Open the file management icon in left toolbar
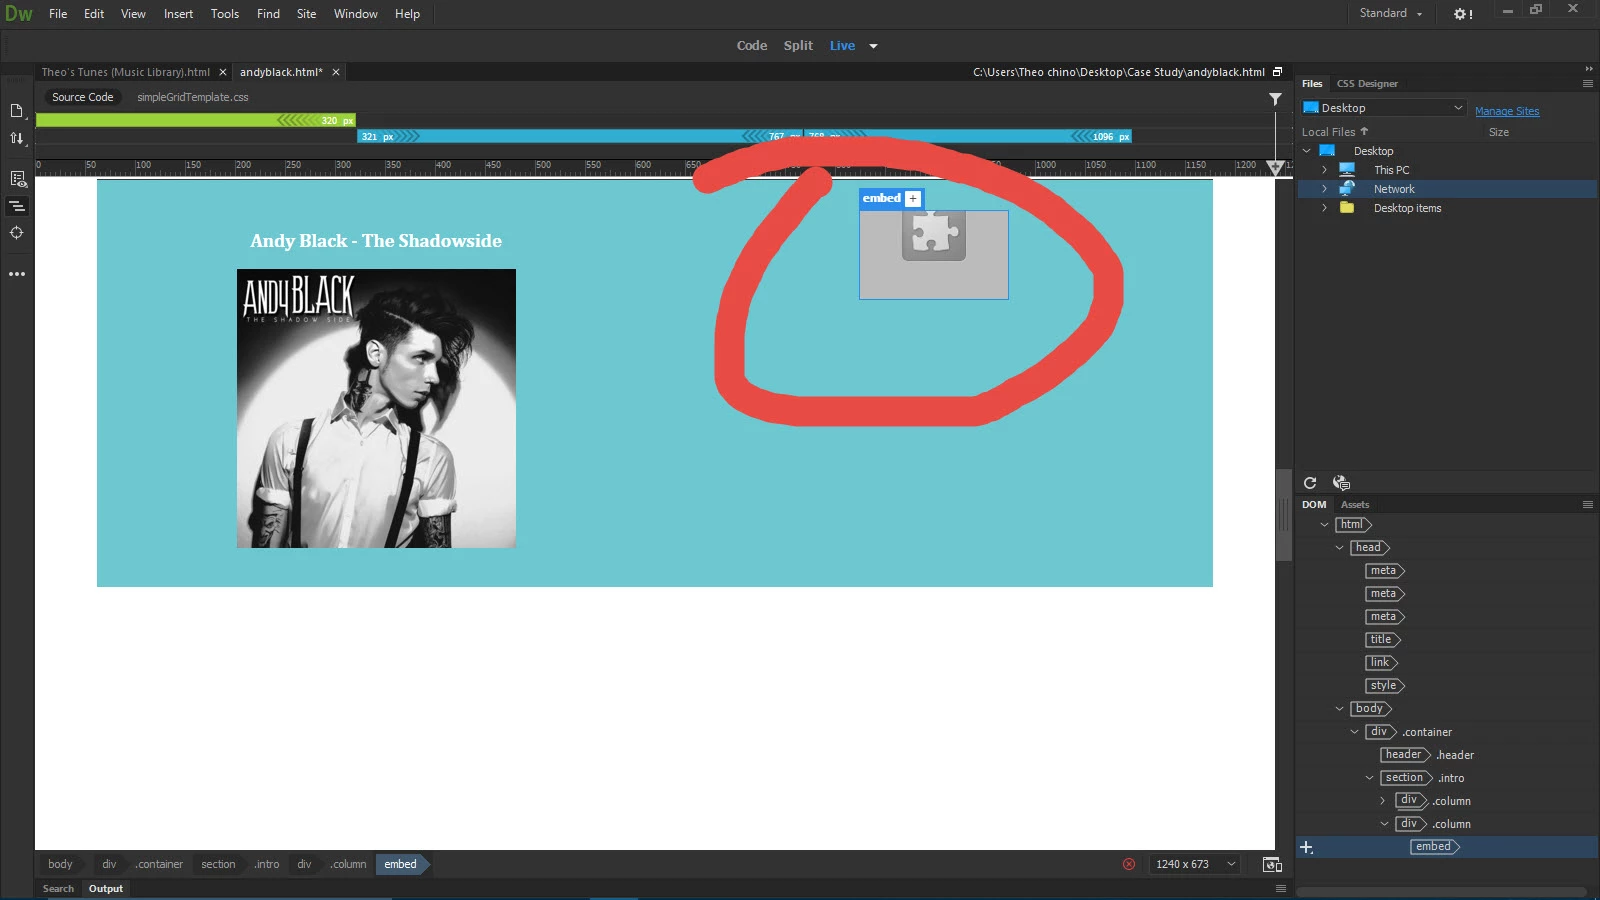The height and width of the screenshot is (900, 1600). coord(17,111)
